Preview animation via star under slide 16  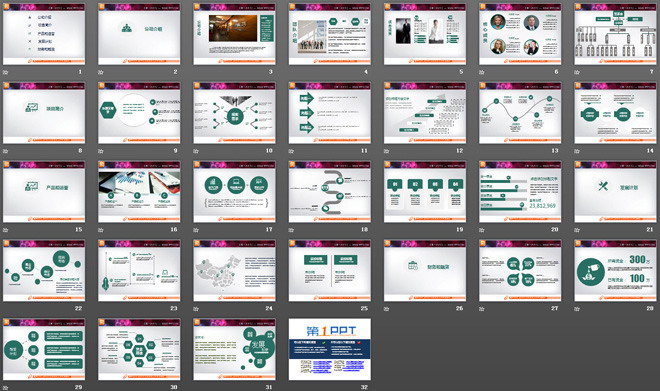[x=101, y=230]
